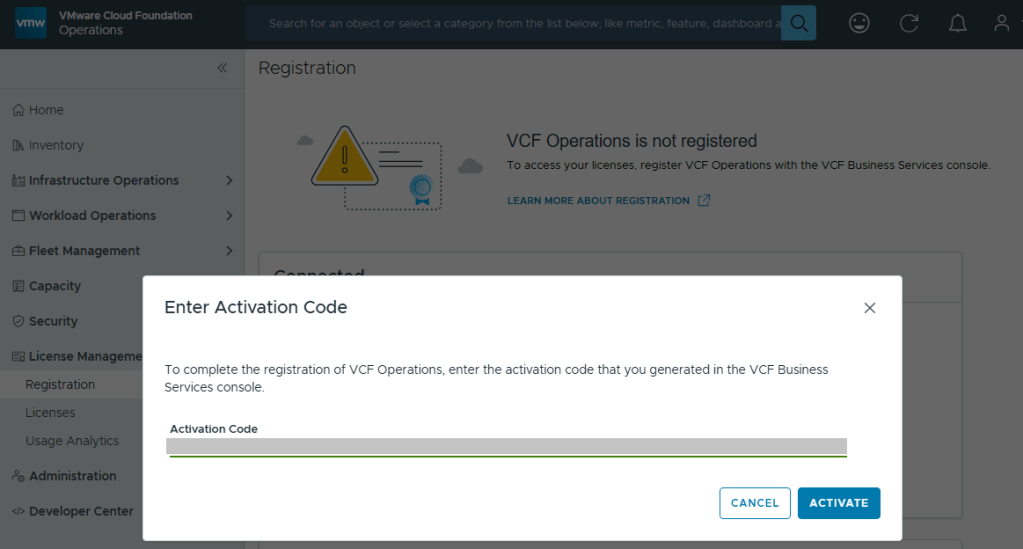1023x549 pixels.
Task: Open the Home menu item
Action: pos(46,110)
